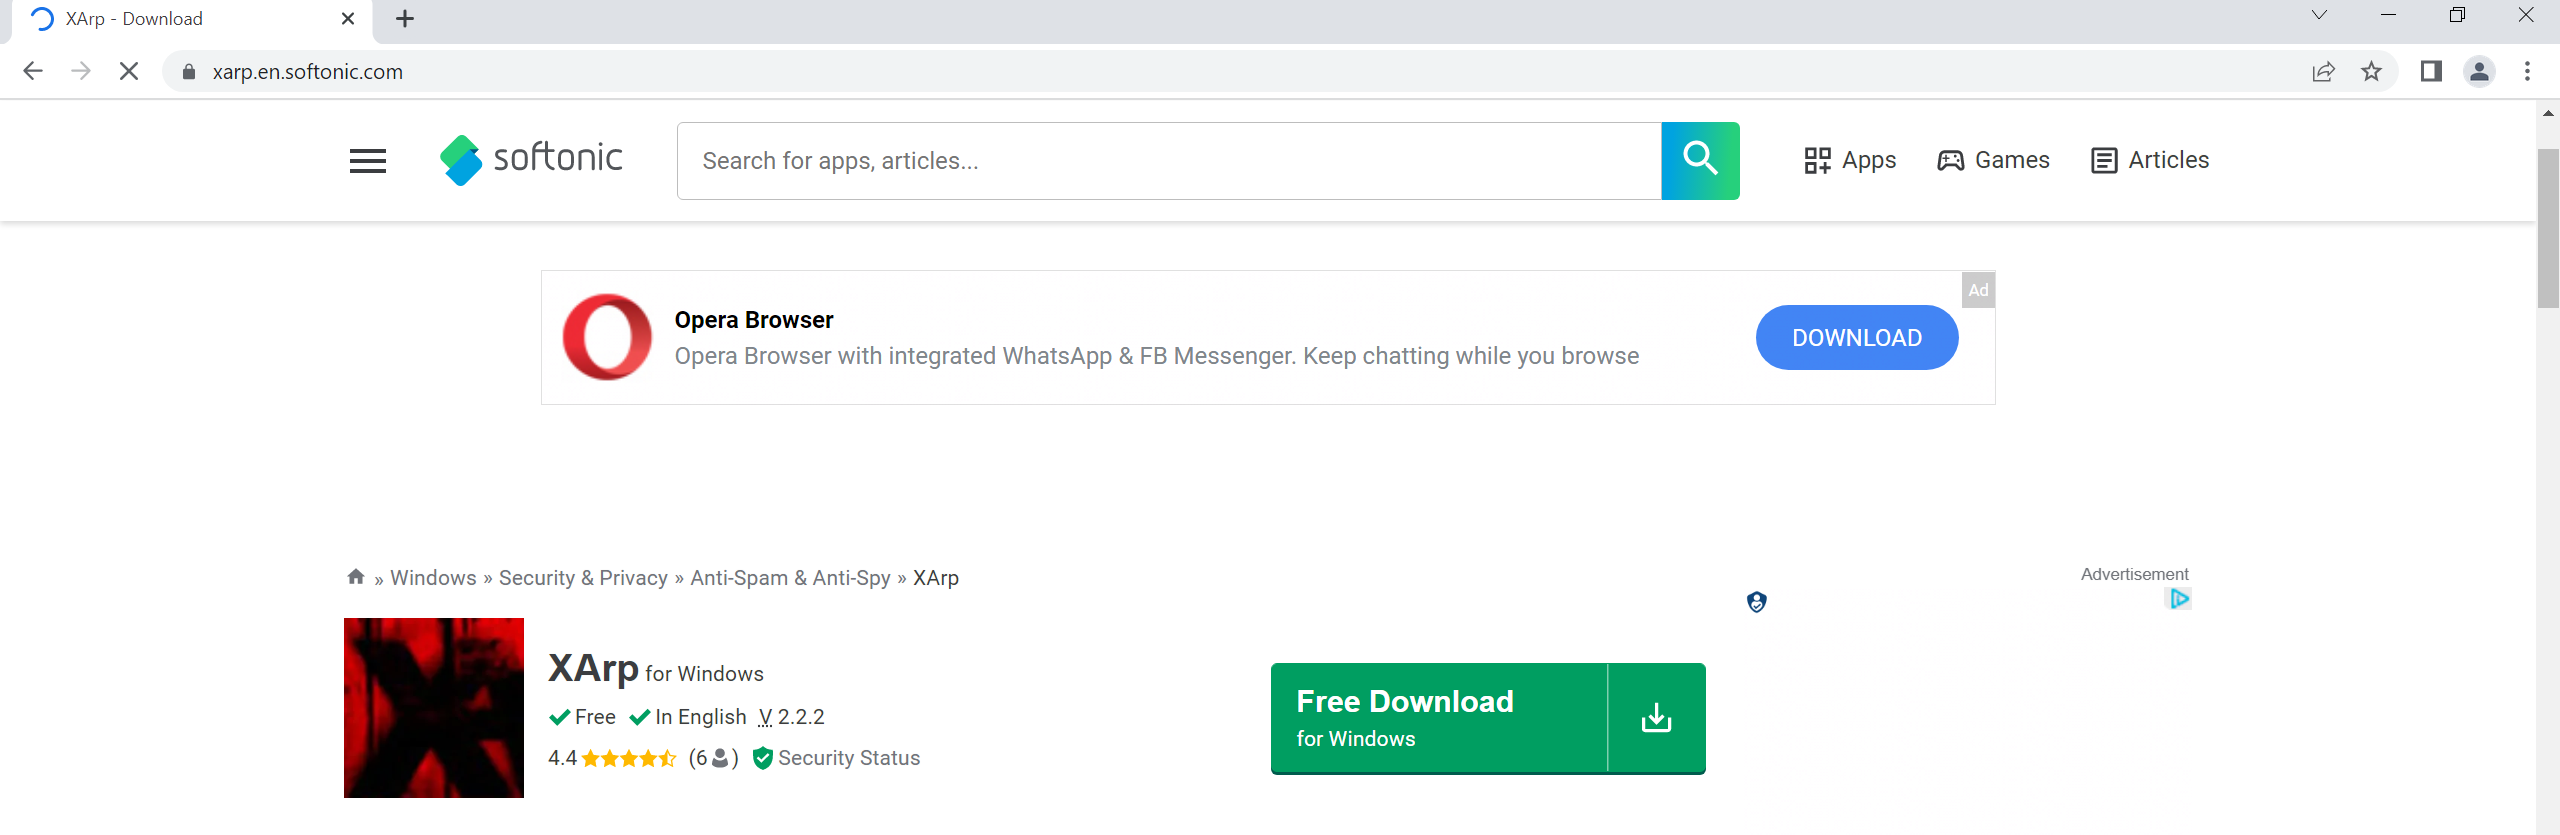Screen dimensions: 2560x835
Task: Open the Apps section
Action: coord(1850,160)
